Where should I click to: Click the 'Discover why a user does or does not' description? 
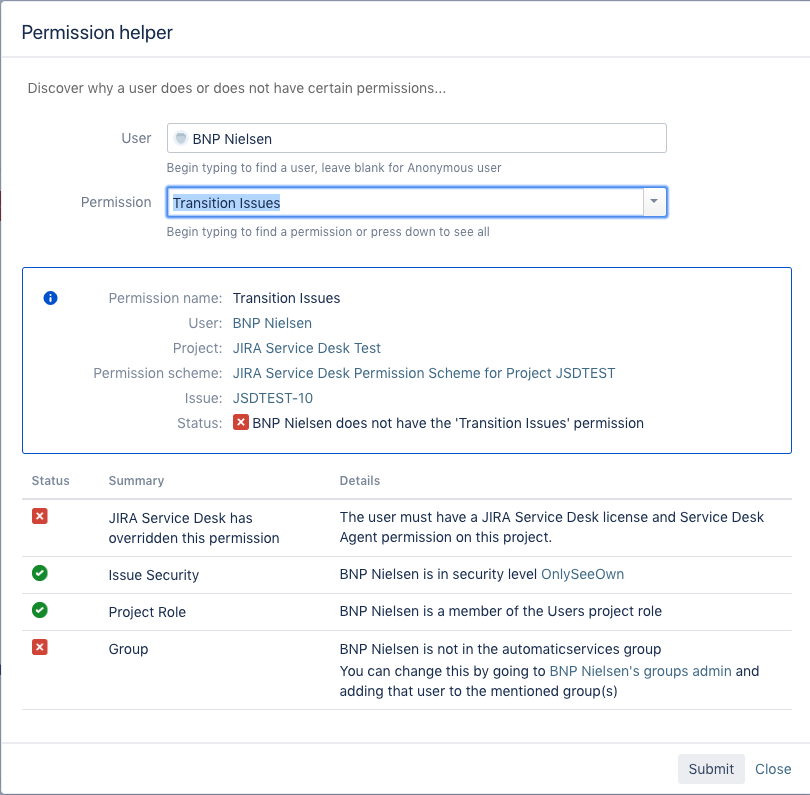coord(237,88)
